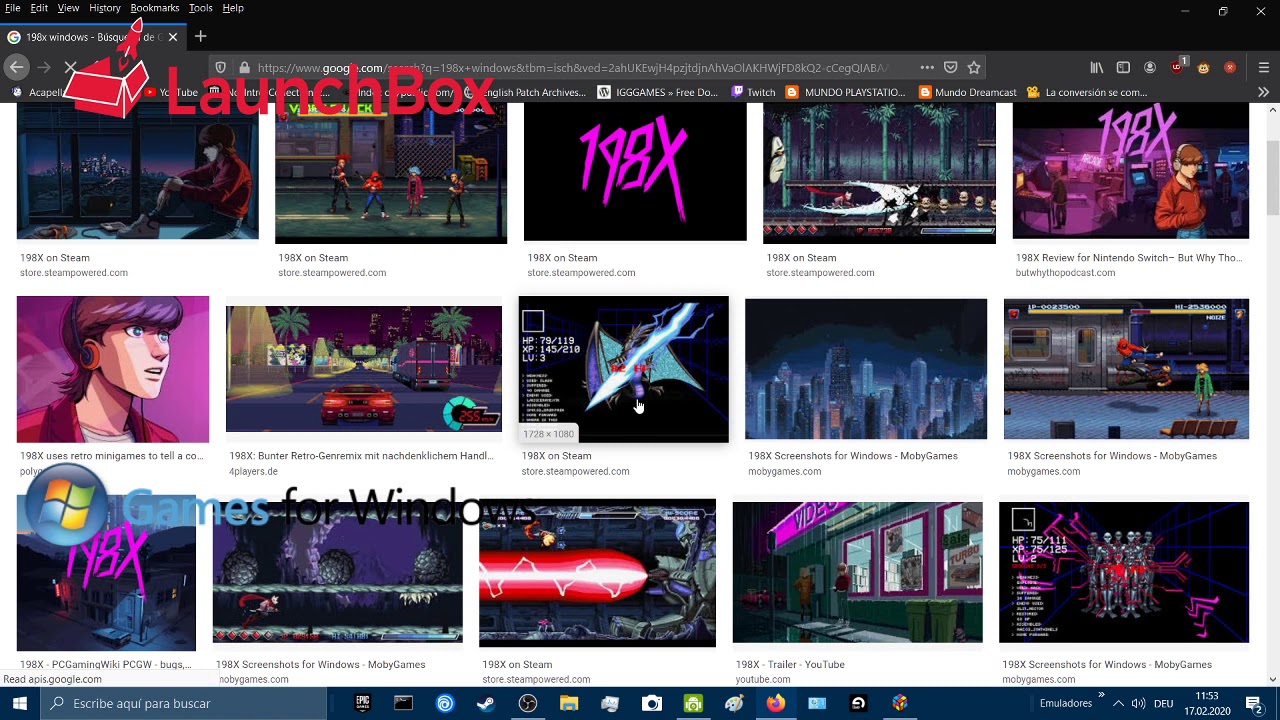The height and width of the screenshot is (720, 1280).
Task: Open the Twitch bookmark
Action: coord(753,92)
